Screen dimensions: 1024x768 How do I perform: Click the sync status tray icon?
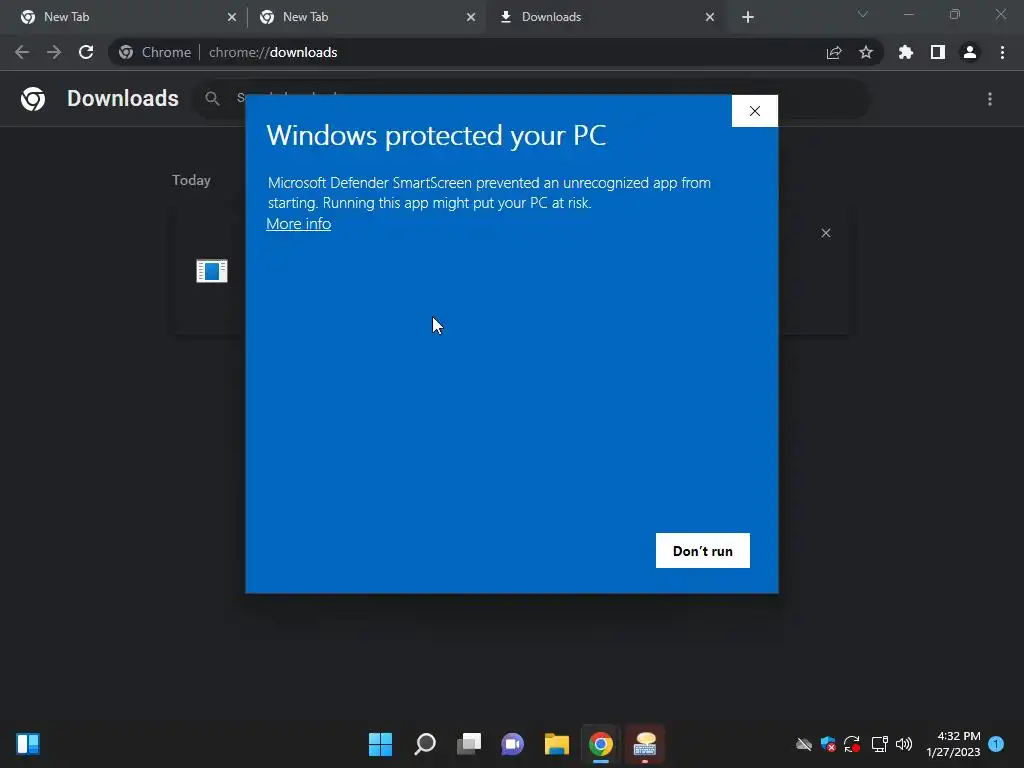click(x=852, y=744)
